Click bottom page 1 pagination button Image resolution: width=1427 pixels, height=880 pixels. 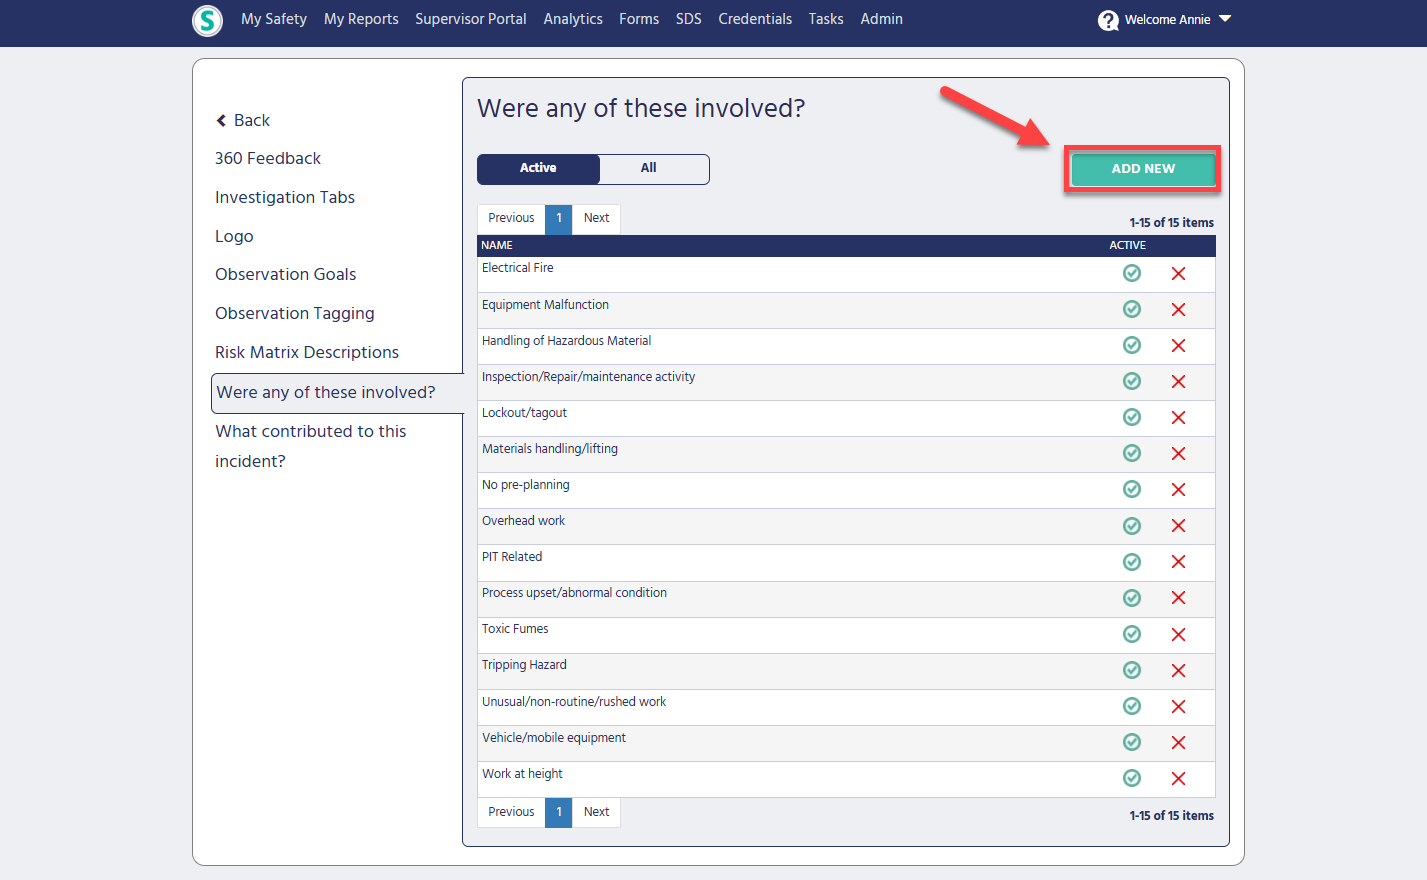point(559,813)
